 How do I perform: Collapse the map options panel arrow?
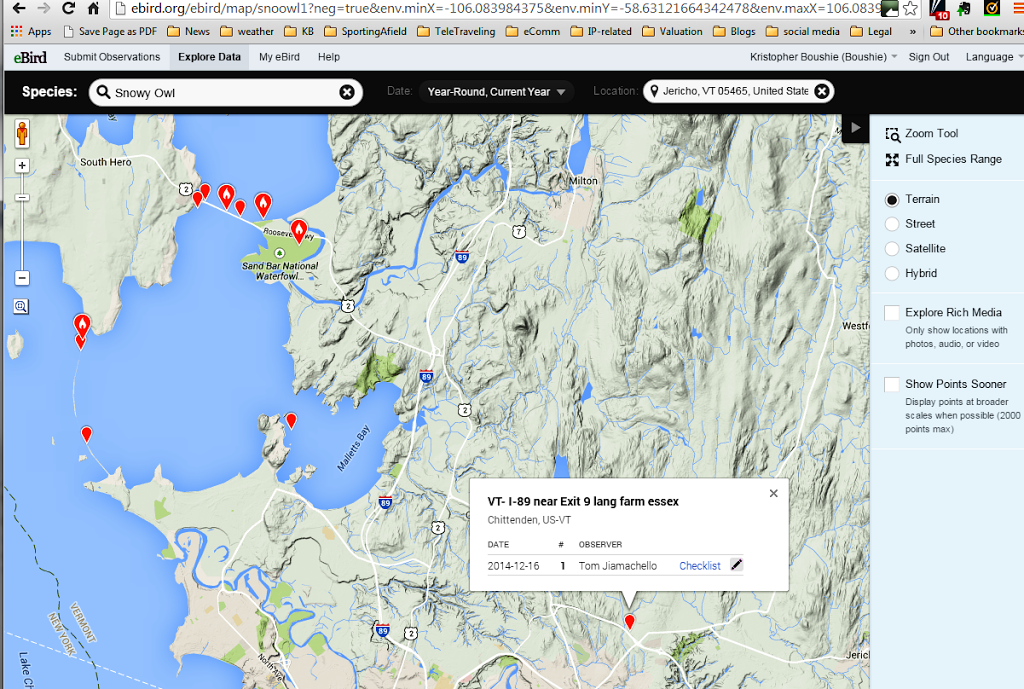pos(856,127)
